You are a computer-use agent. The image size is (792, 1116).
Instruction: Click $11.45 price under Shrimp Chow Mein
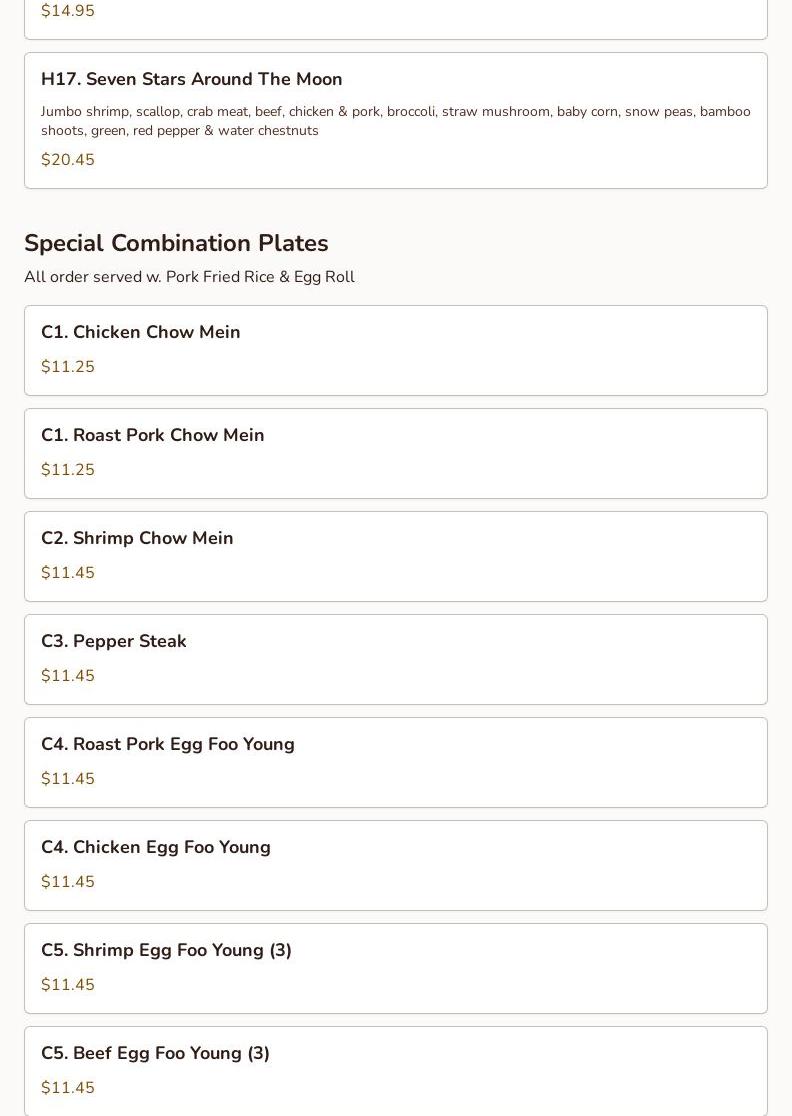[x=68, y=573]
